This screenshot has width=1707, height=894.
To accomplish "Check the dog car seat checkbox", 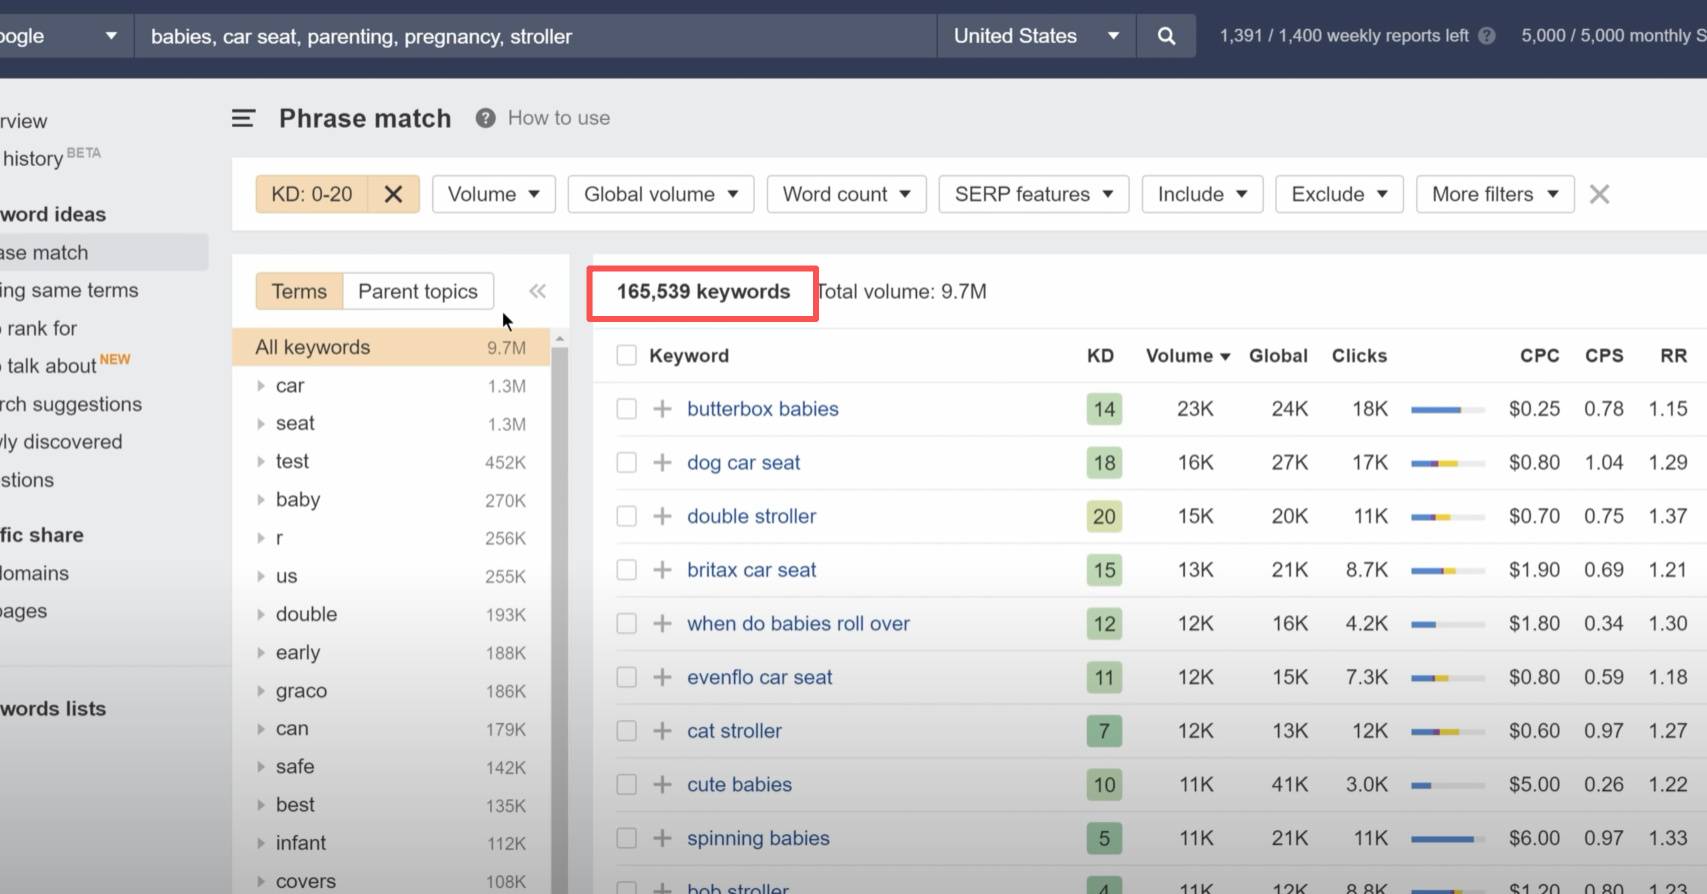I will pyautogui.click(x=627, y=462).
